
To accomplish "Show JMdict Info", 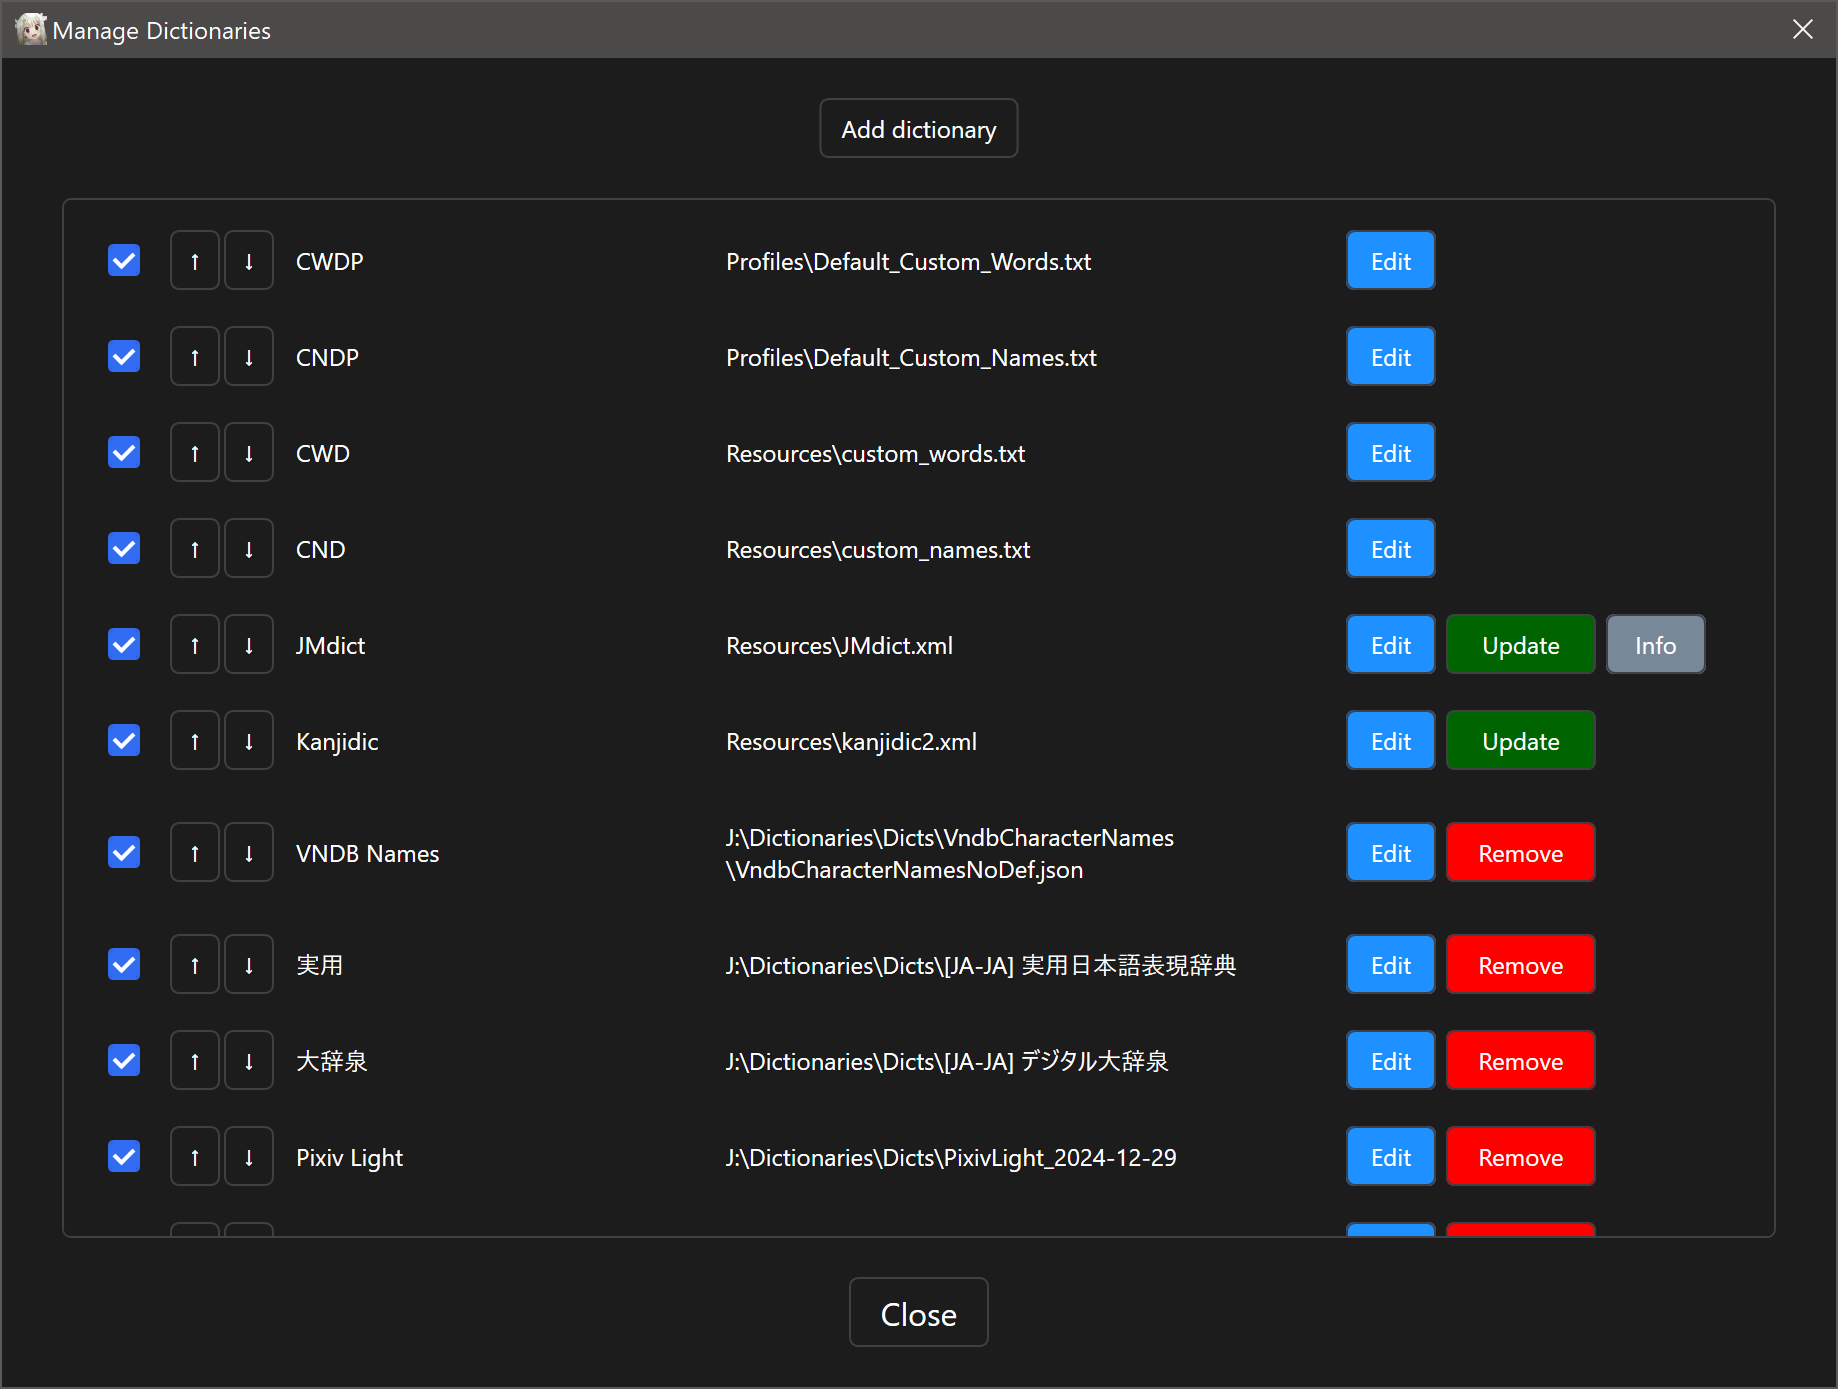I will 1656,645.
